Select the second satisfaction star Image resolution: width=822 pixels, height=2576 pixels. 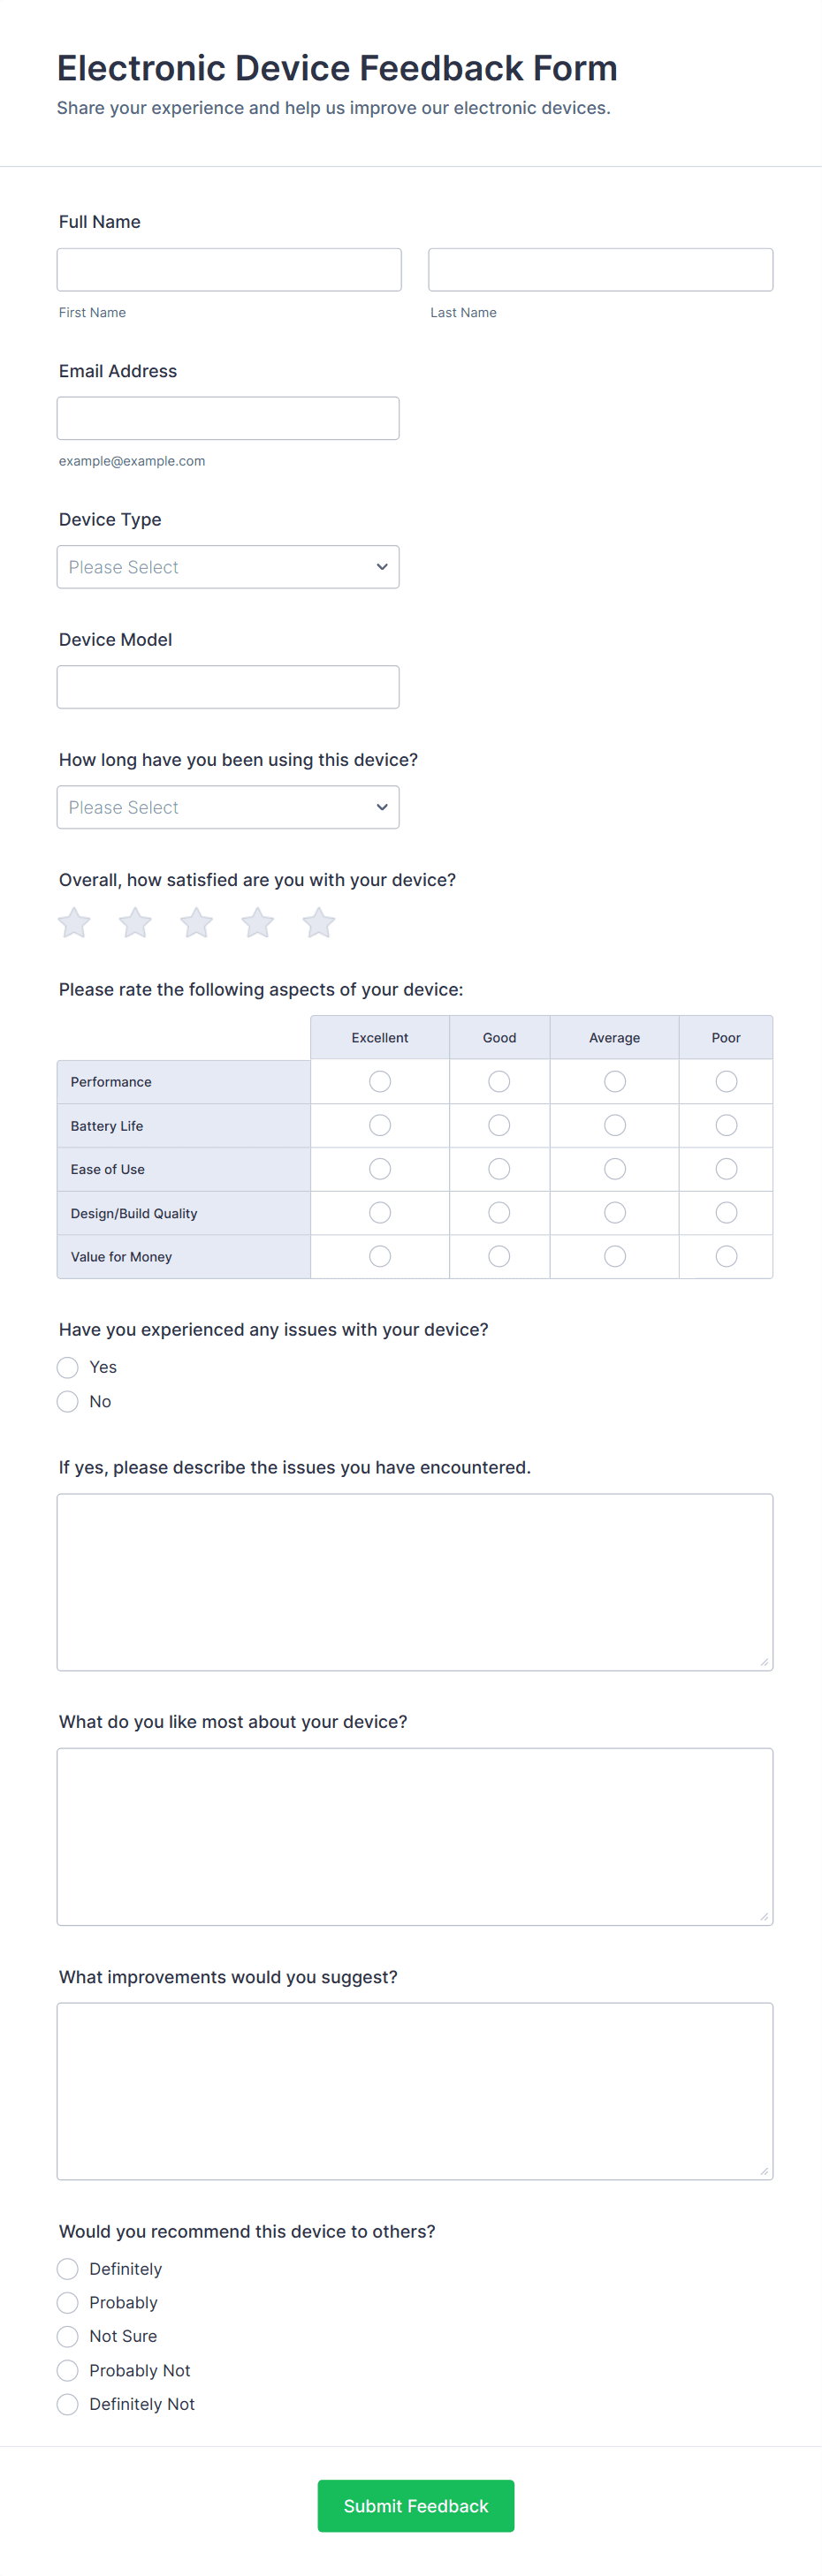(x=135, y=922)
